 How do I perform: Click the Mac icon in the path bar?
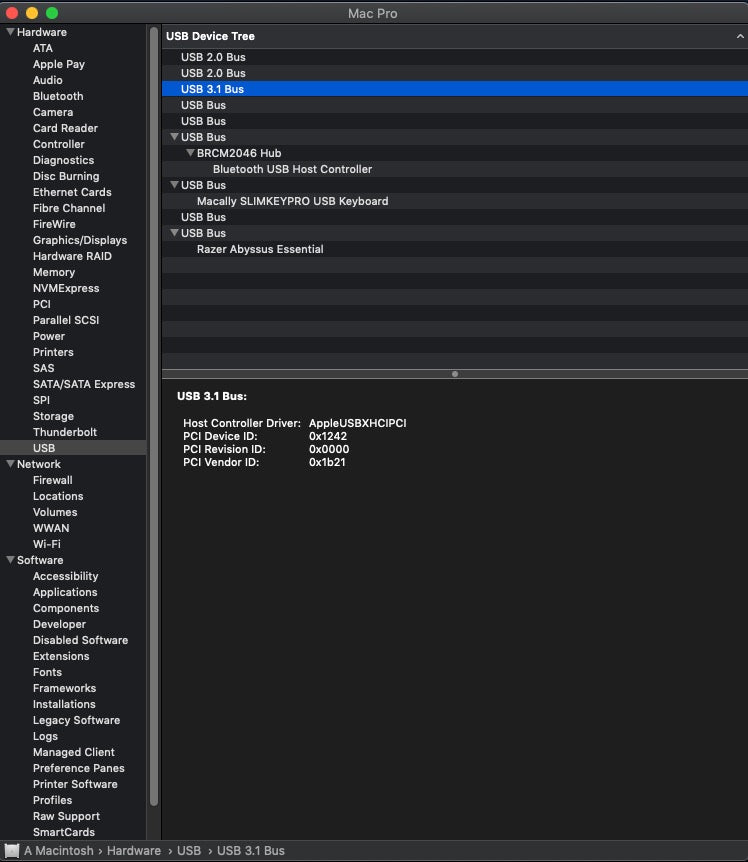[x=12, y=851]
